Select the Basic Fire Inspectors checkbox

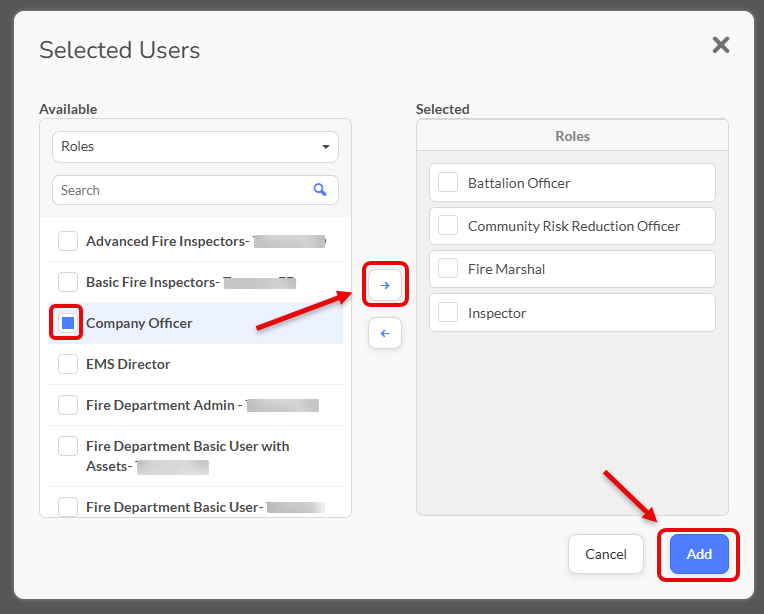pos(68,282)
